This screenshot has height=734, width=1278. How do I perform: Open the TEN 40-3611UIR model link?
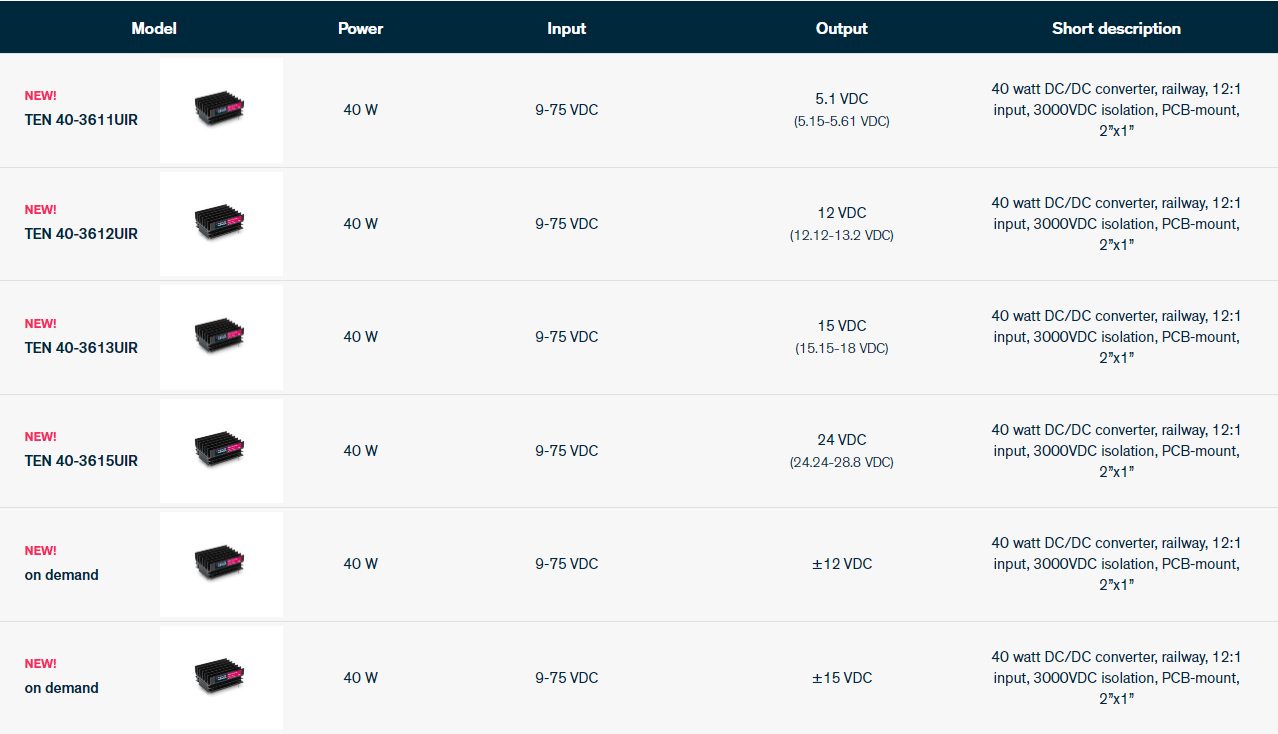click(81, 120)
